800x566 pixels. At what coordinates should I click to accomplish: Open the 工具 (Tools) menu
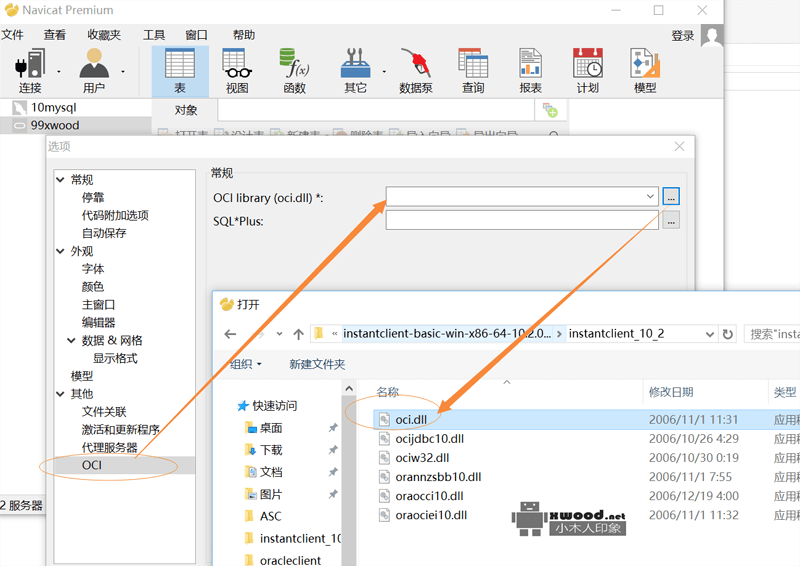point(154,35)
